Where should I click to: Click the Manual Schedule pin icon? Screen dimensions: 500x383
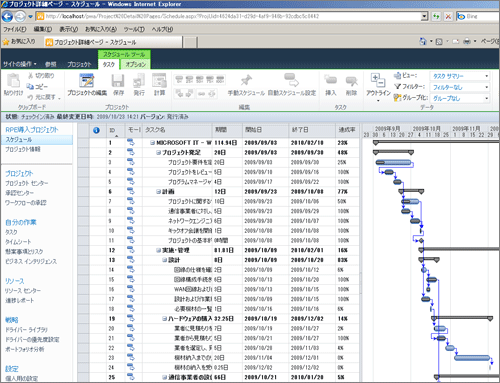[246, 80]
